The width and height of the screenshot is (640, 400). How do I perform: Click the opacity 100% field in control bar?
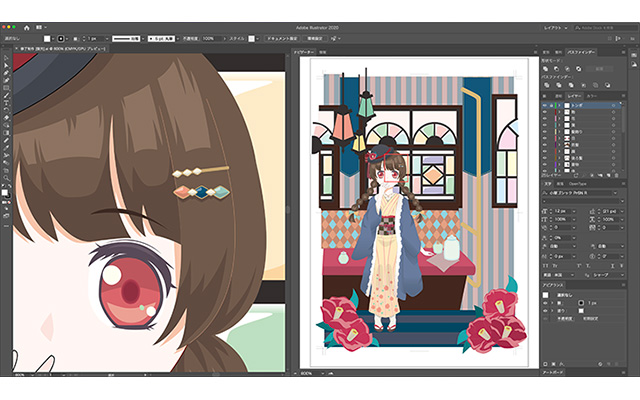[212, 38]
